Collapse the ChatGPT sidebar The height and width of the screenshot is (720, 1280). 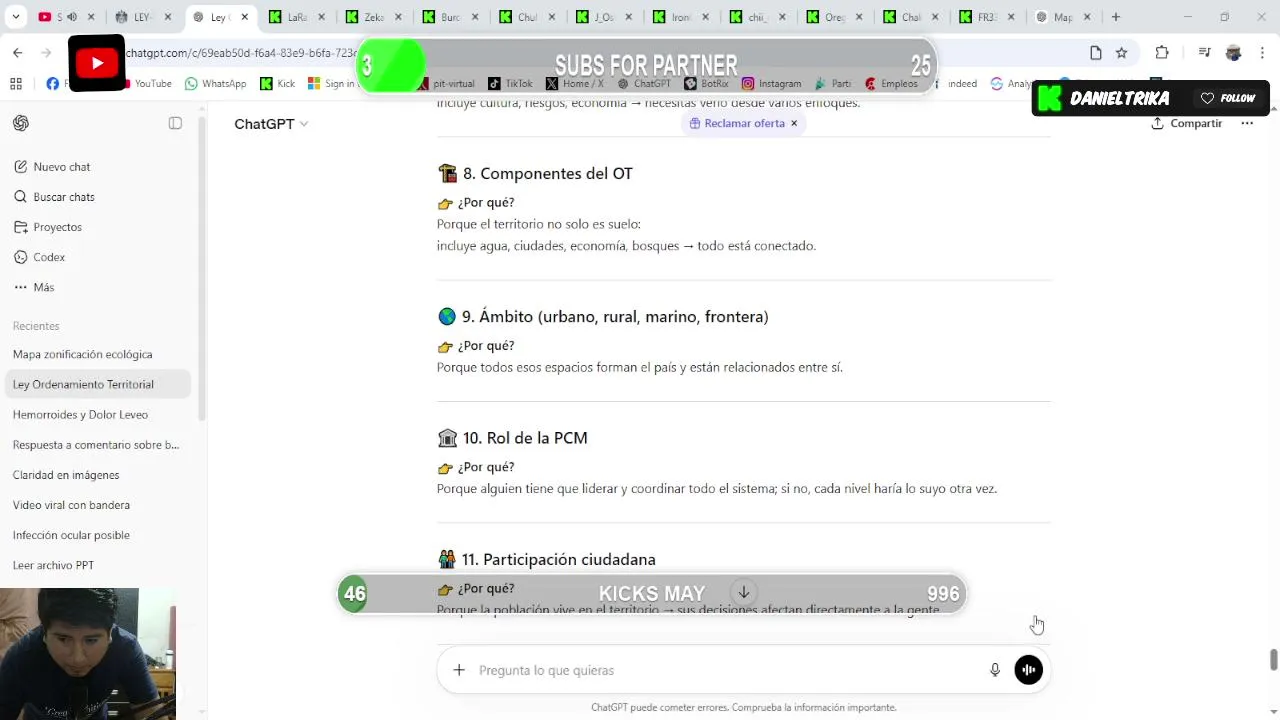(x=175, y=123)
